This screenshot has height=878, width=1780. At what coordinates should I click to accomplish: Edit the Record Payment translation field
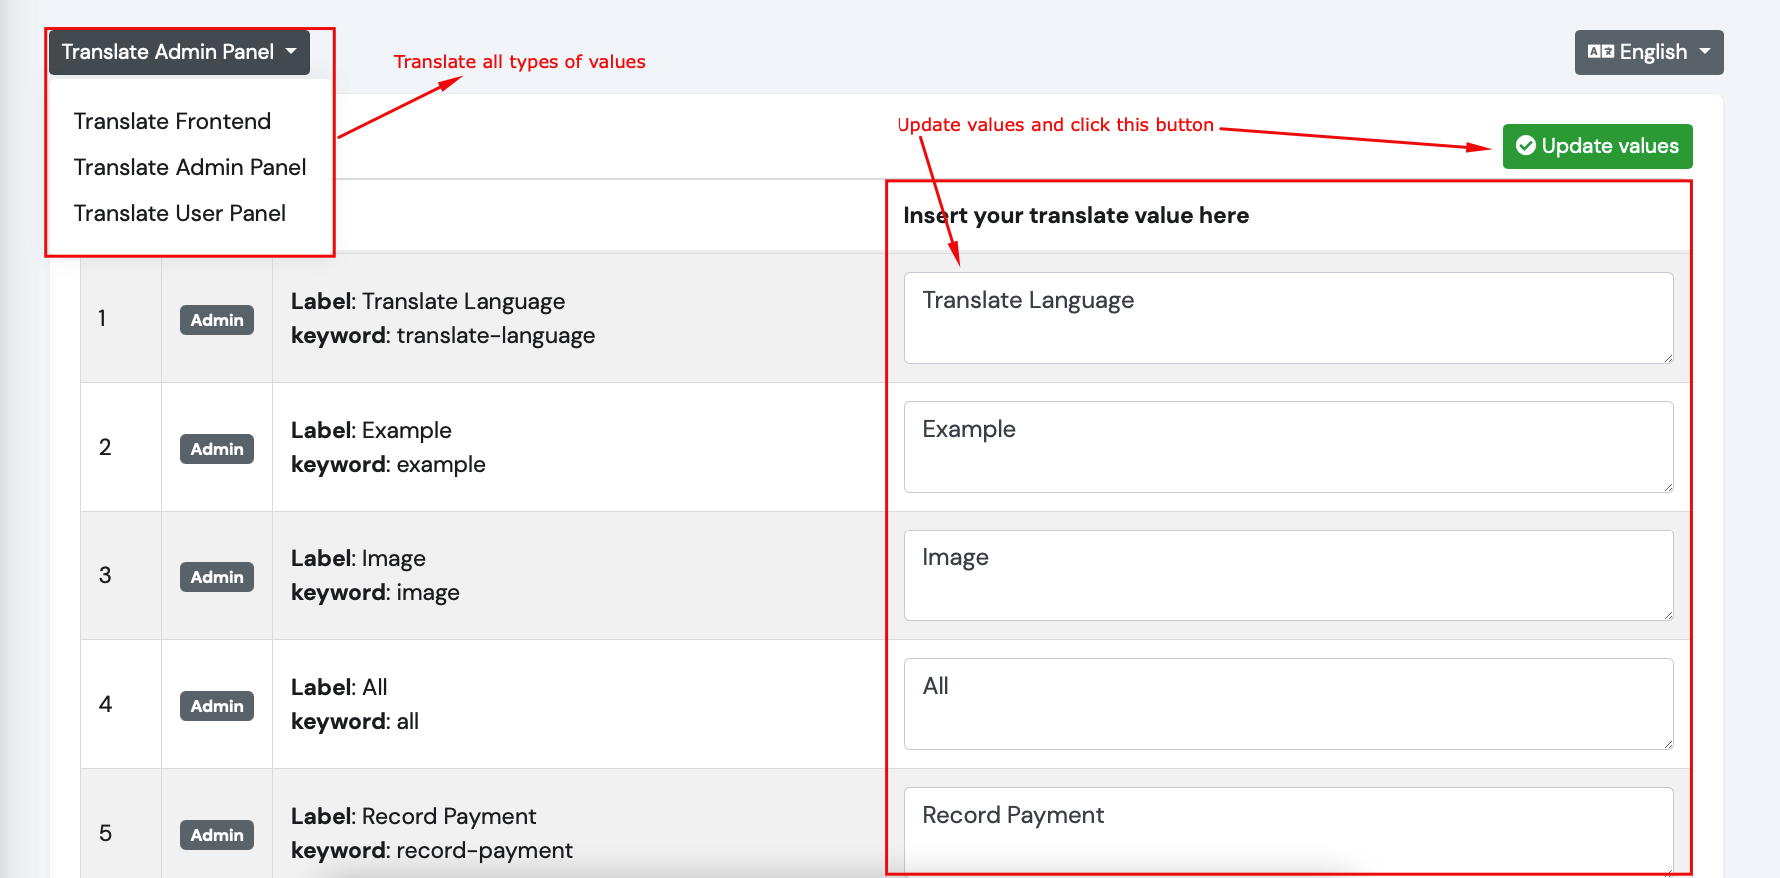point(1288,830)
